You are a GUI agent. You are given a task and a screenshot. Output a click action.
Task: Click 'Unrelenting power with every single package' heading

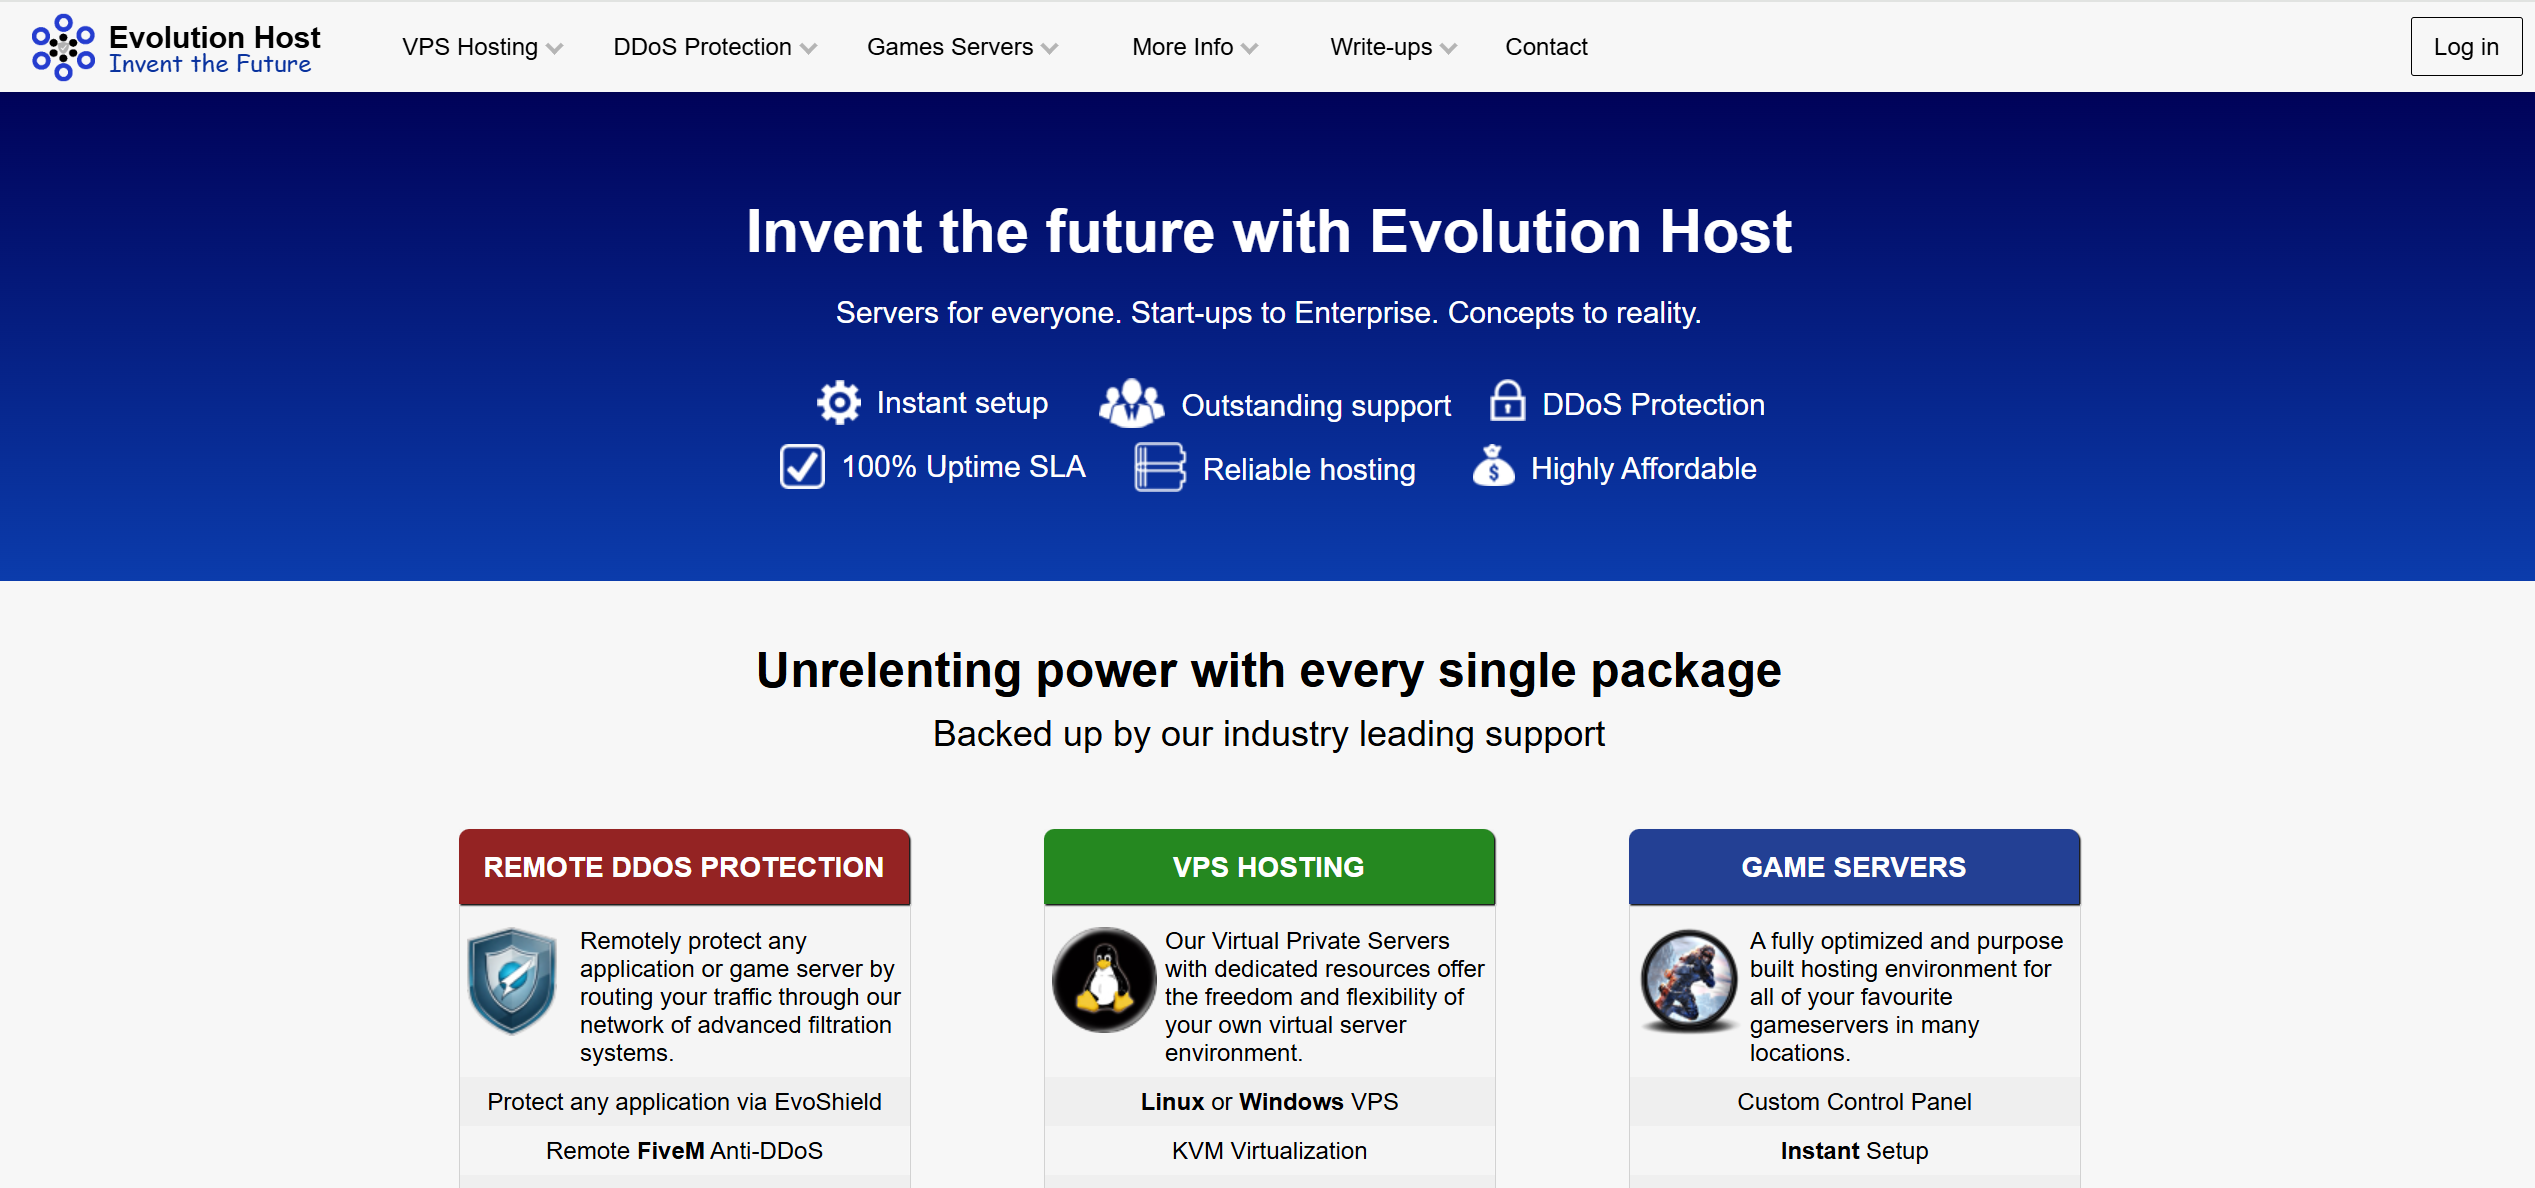(1268, 671)
